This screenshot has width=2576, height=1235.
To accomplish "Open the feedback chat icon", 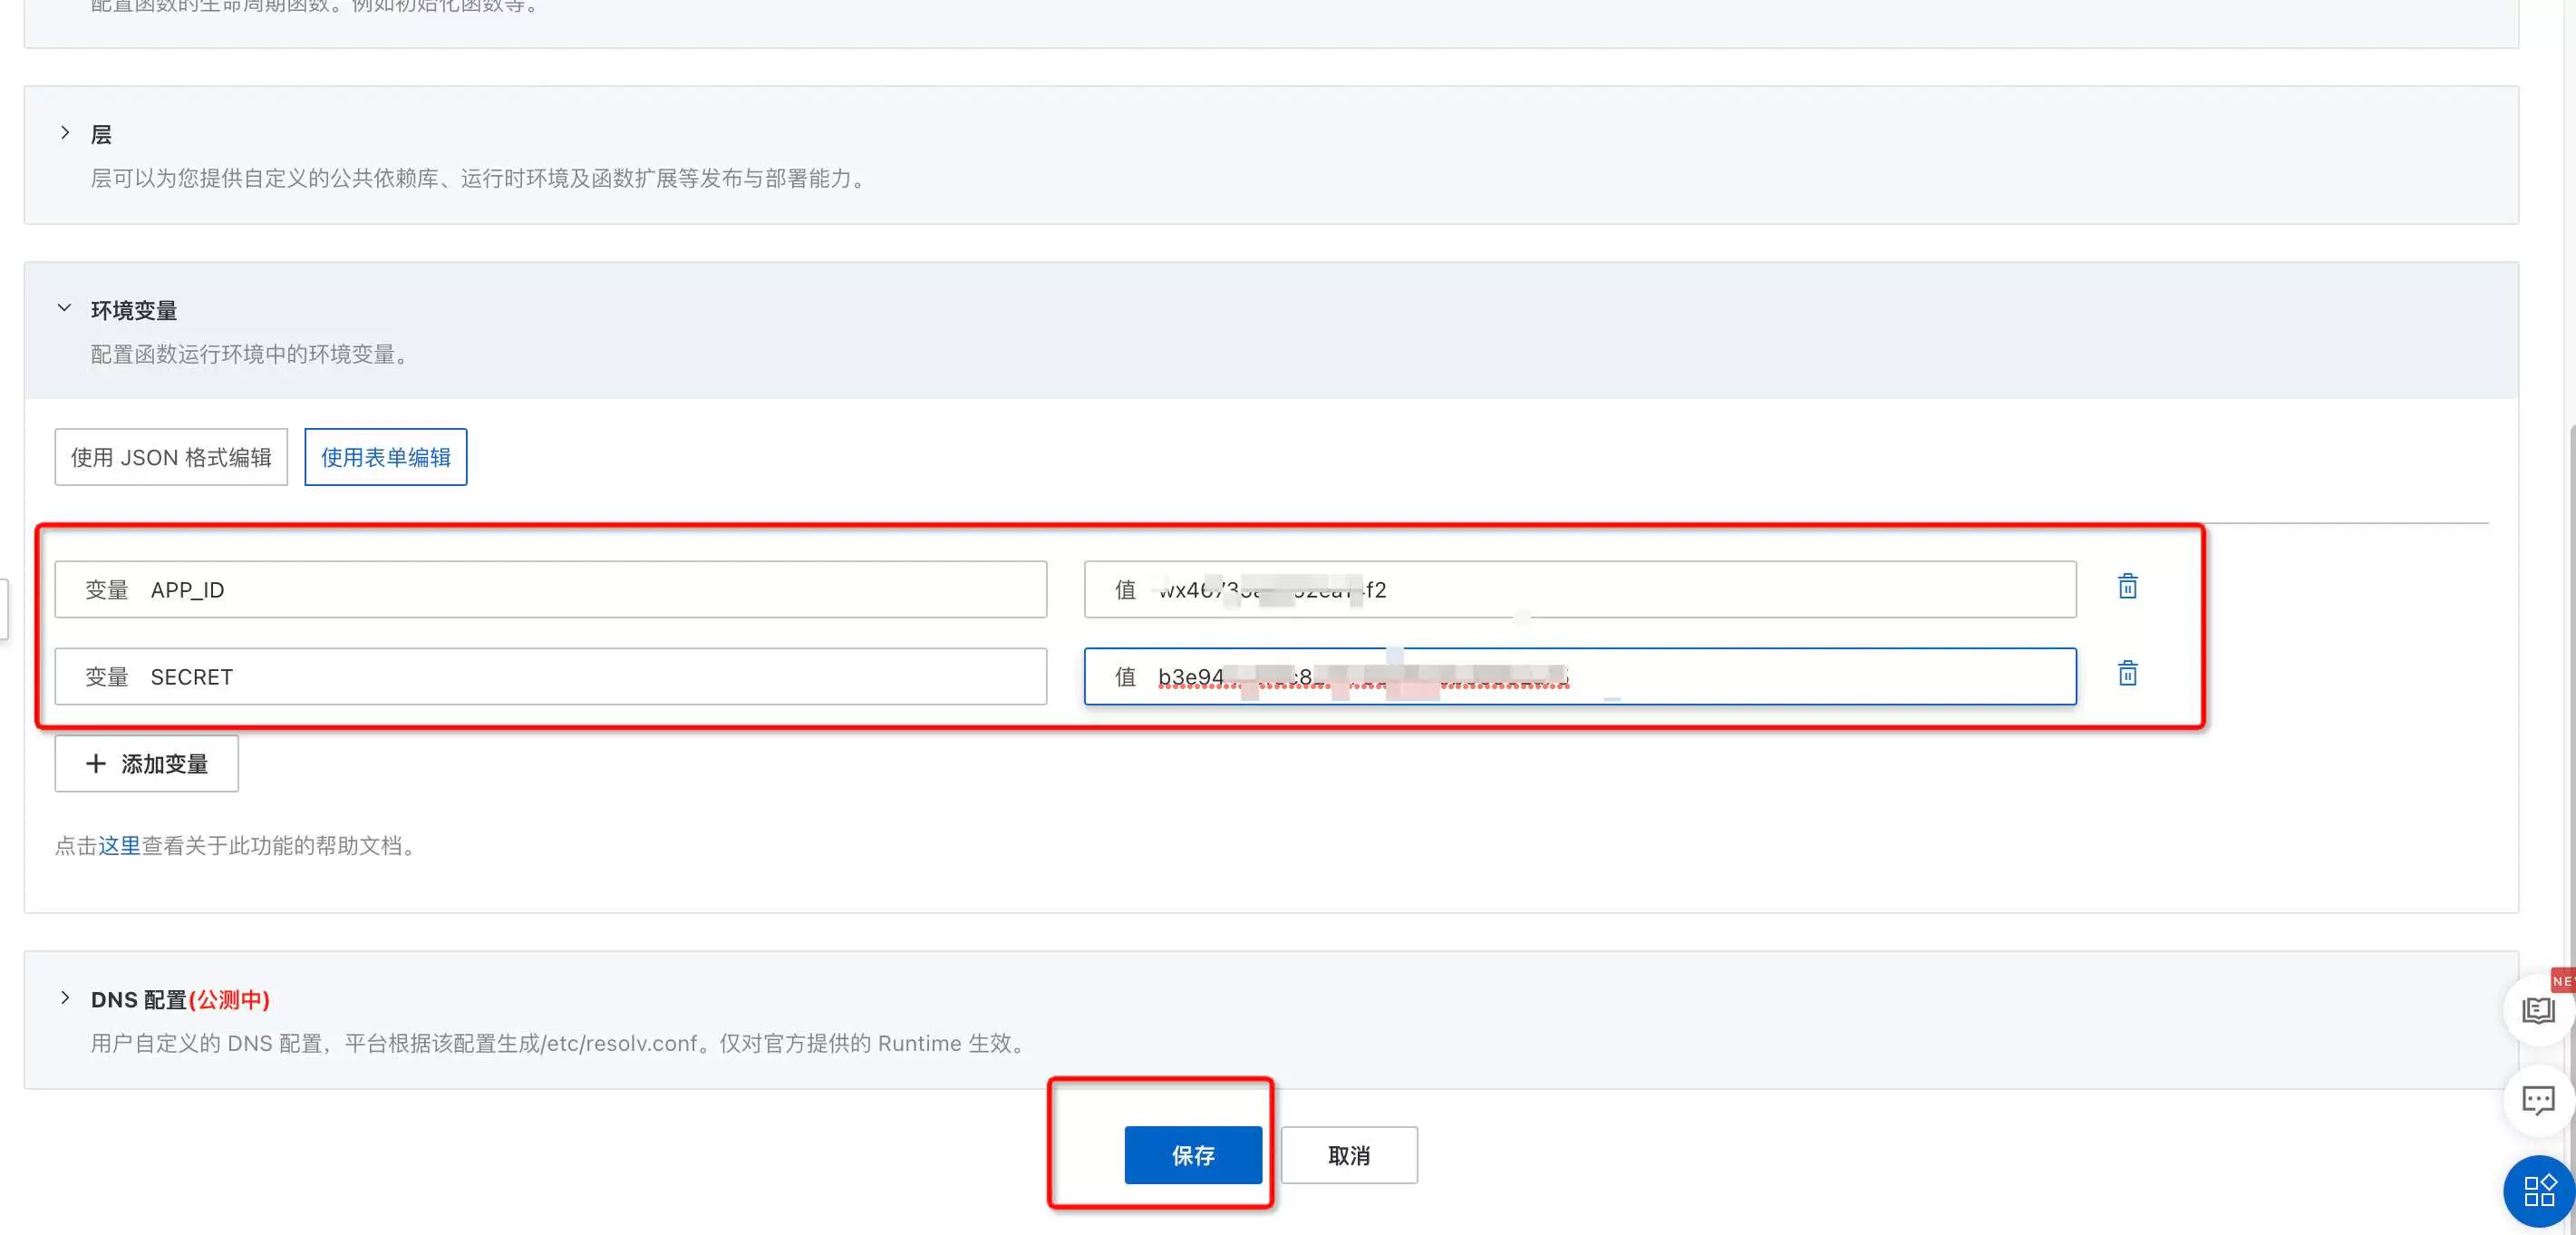I will coord(2537,1100).
